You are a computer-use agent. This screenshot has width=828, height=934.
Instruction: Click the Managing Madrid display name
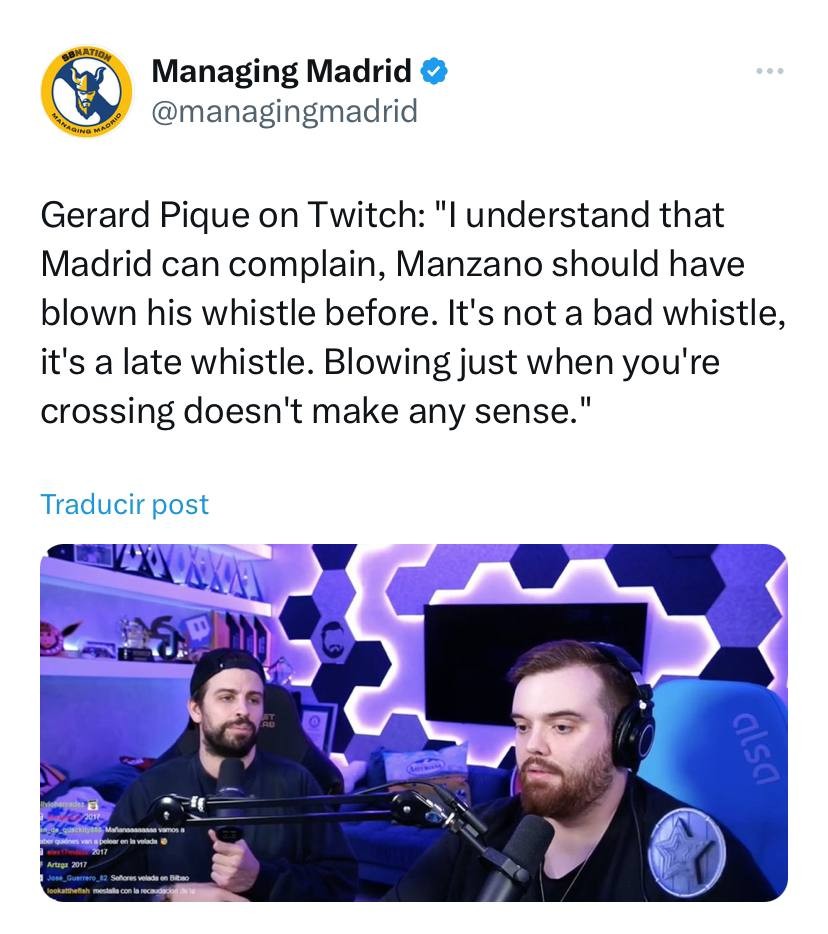[x=281, y=71]
